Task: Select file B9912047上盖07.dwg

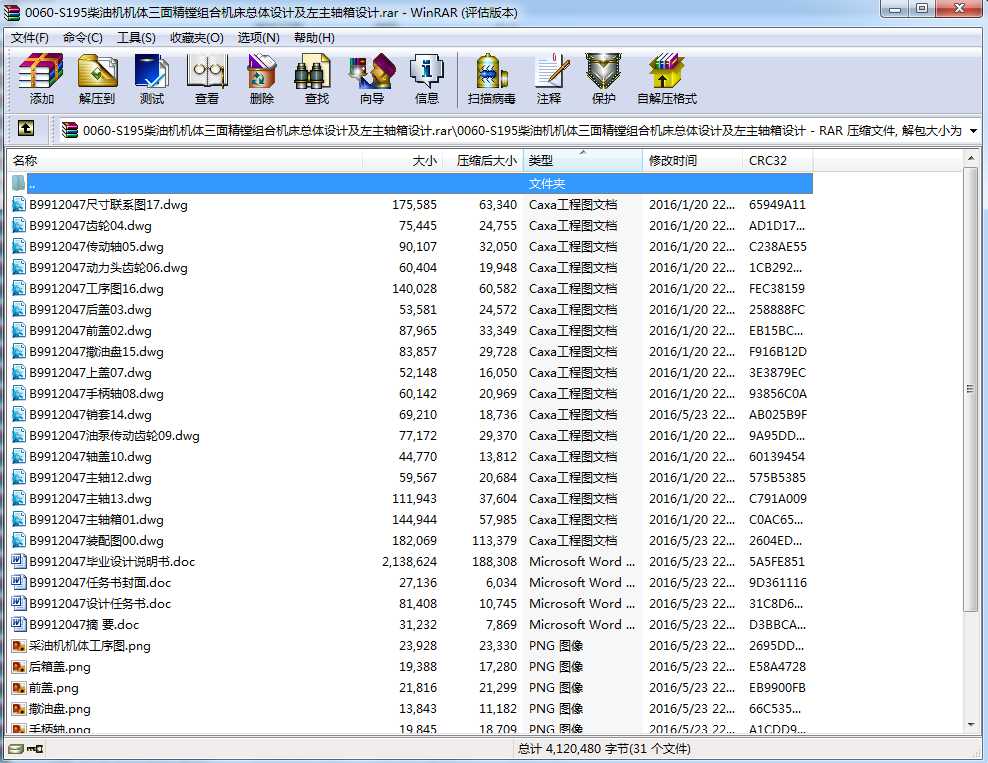Action: click(90, 372)
